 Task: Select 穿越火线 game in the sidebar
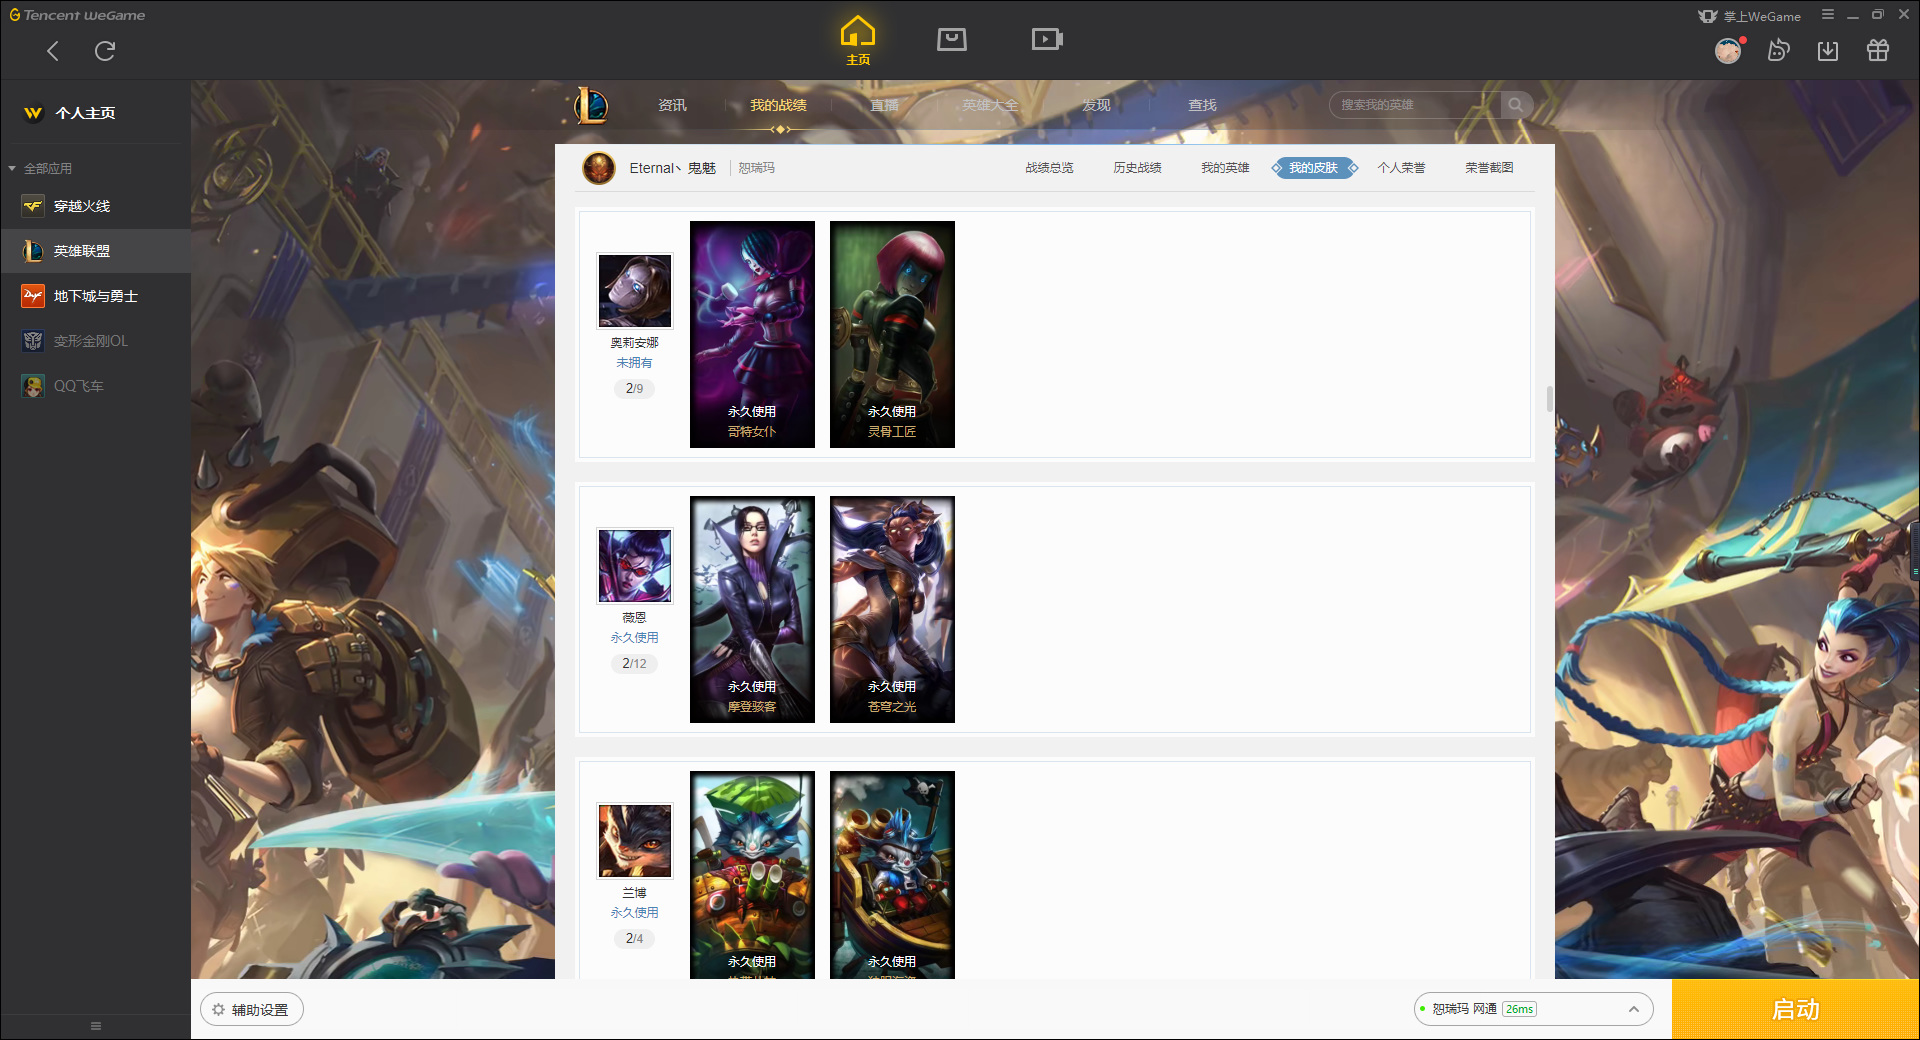(x=95, y=206)
